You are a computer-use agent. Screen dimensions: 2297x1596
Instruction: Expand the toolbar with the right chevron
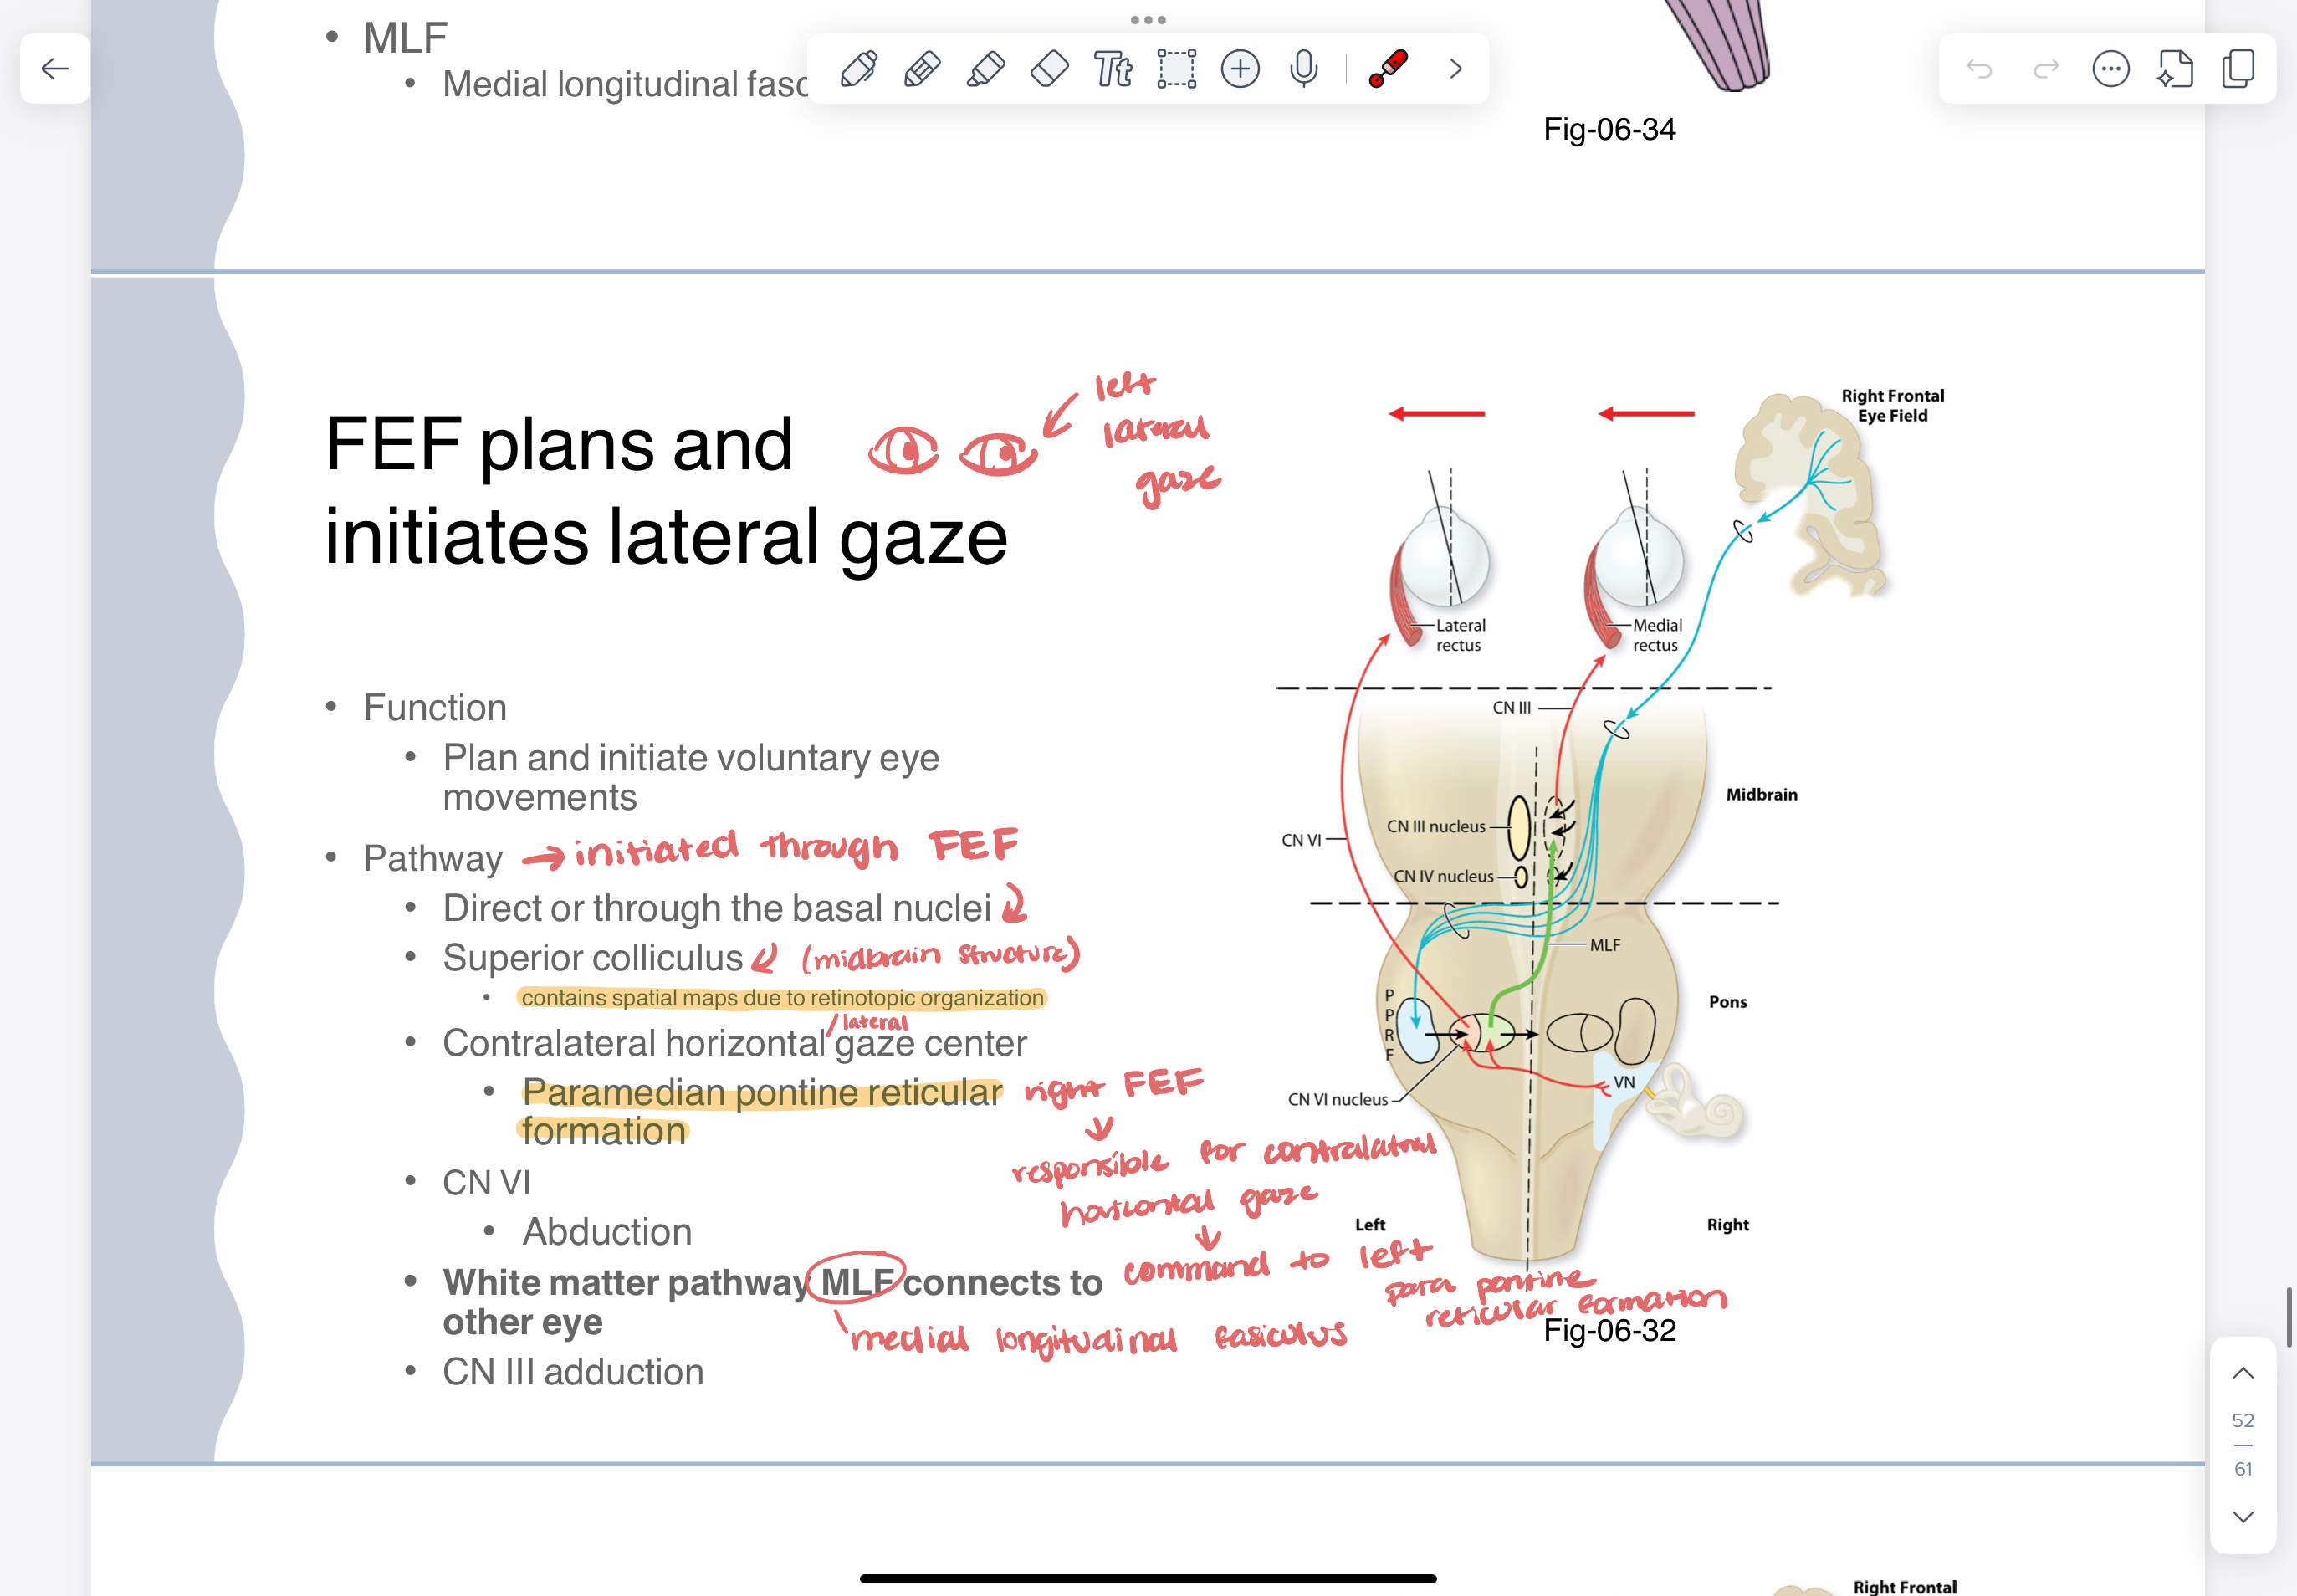tap(1456, 68)
